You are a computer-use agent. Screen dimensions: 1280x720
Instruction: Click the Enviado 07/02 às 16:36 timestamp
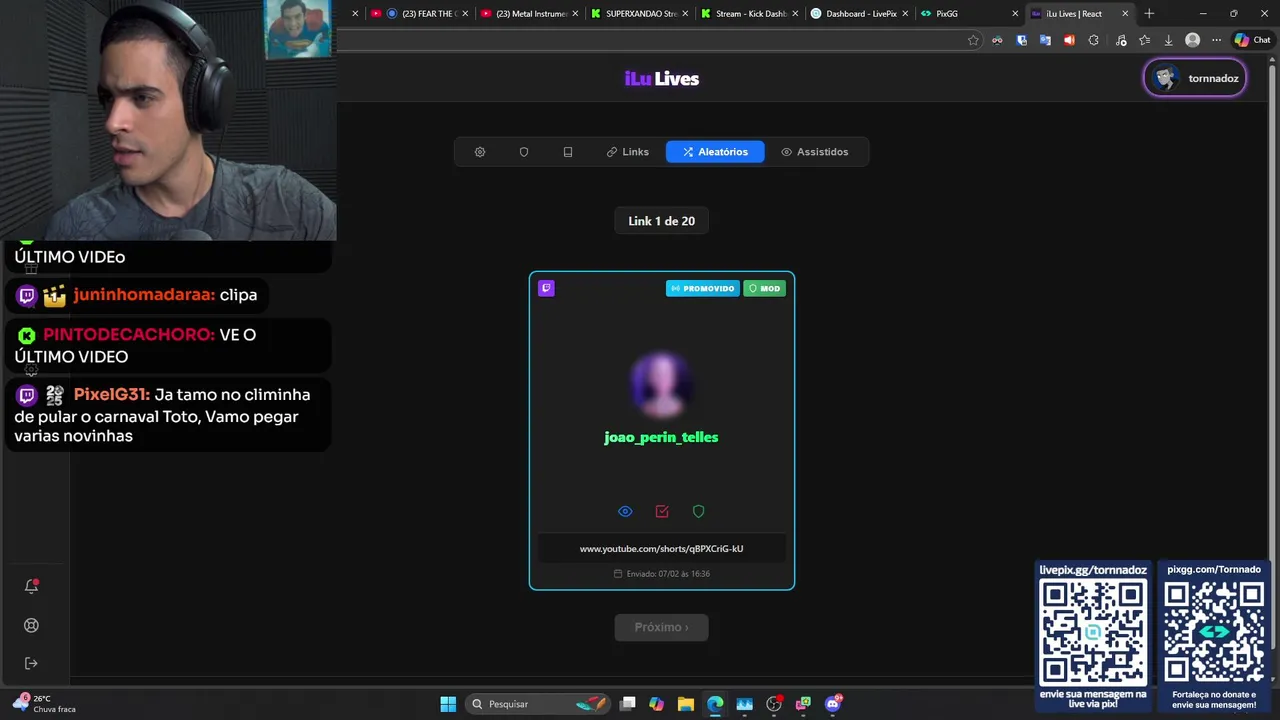coord(661,574)
